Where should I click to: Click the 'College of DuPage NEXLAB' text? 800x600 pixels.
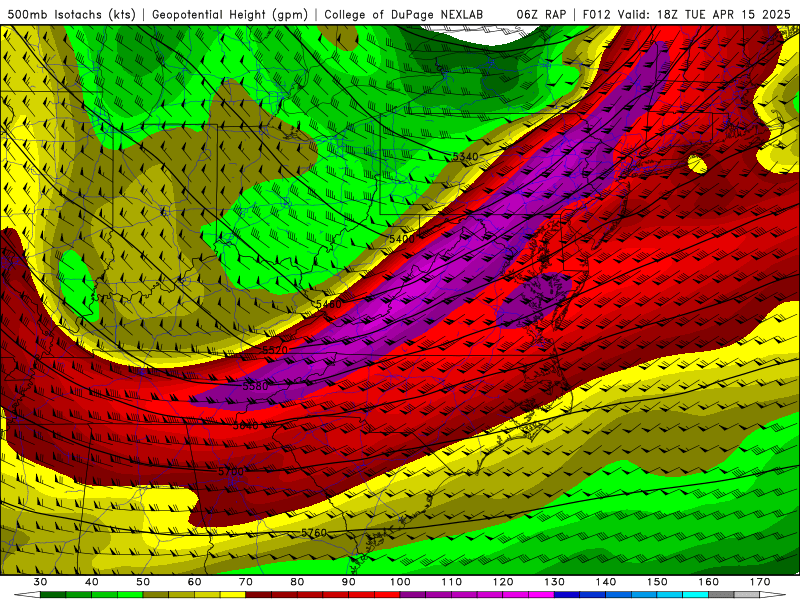[x=404, y=14]
